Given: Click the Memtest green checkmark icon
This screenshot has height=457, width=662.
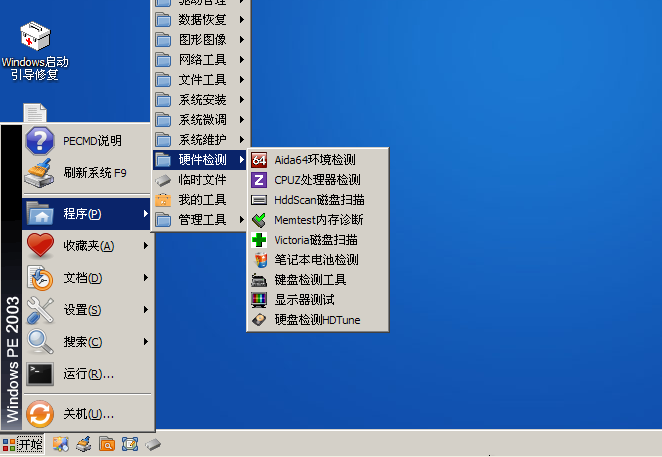Looking at the screenshot, I should coord(259,220).
